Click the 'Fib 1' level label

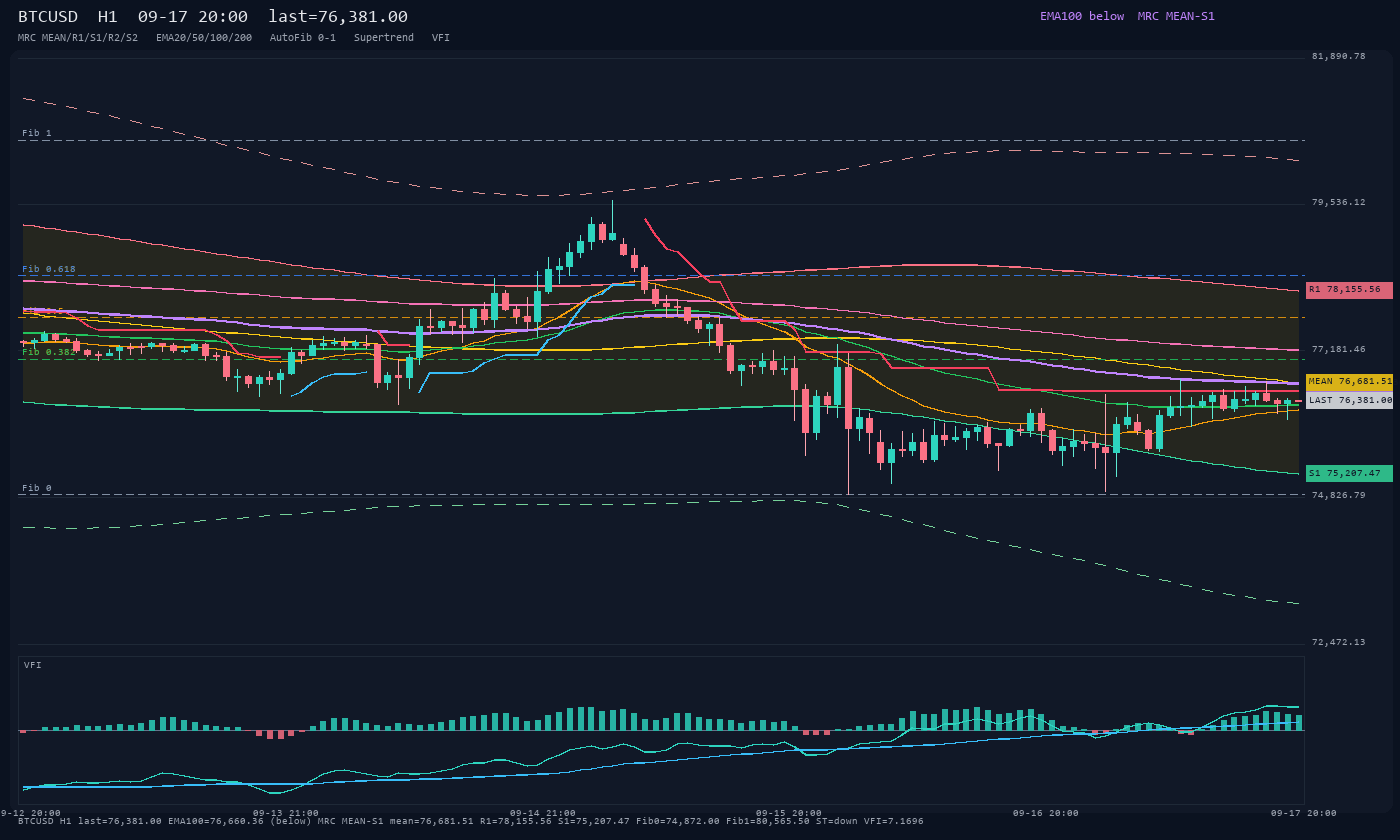click(x=37, y=133)
